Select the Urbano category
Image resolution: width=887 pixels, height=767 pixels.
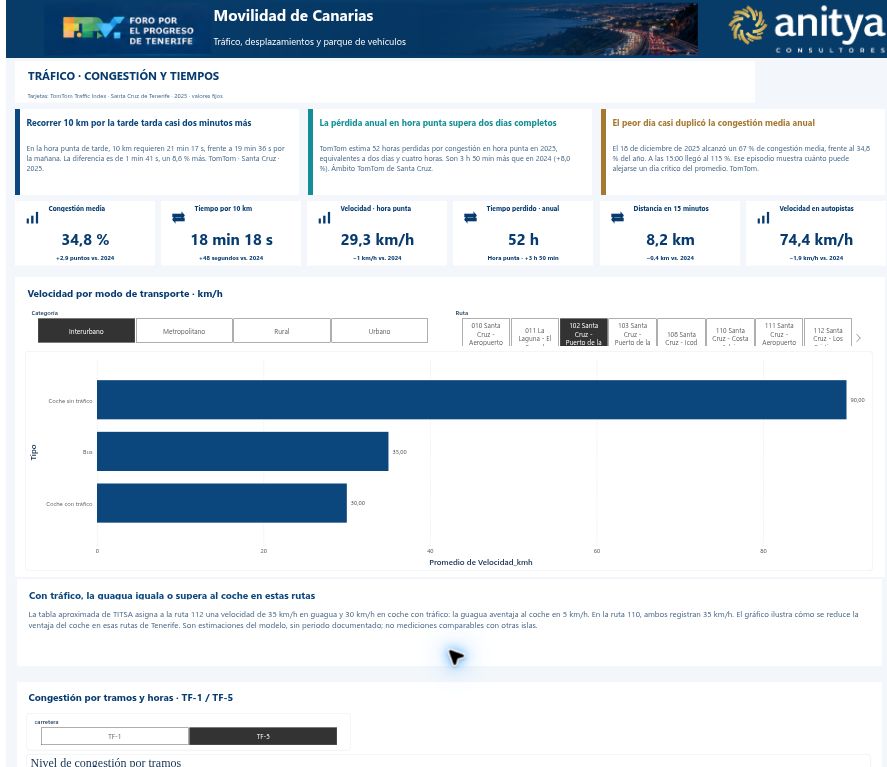(379, 331)
